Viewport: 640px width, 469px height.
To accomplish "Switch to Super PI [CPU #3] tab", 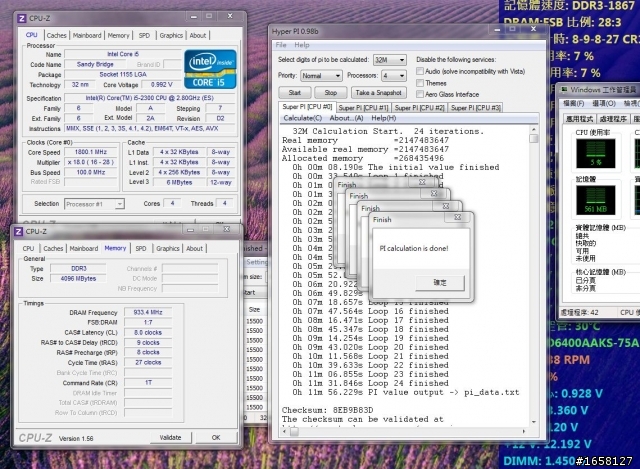I will click(x=475, y=108).
